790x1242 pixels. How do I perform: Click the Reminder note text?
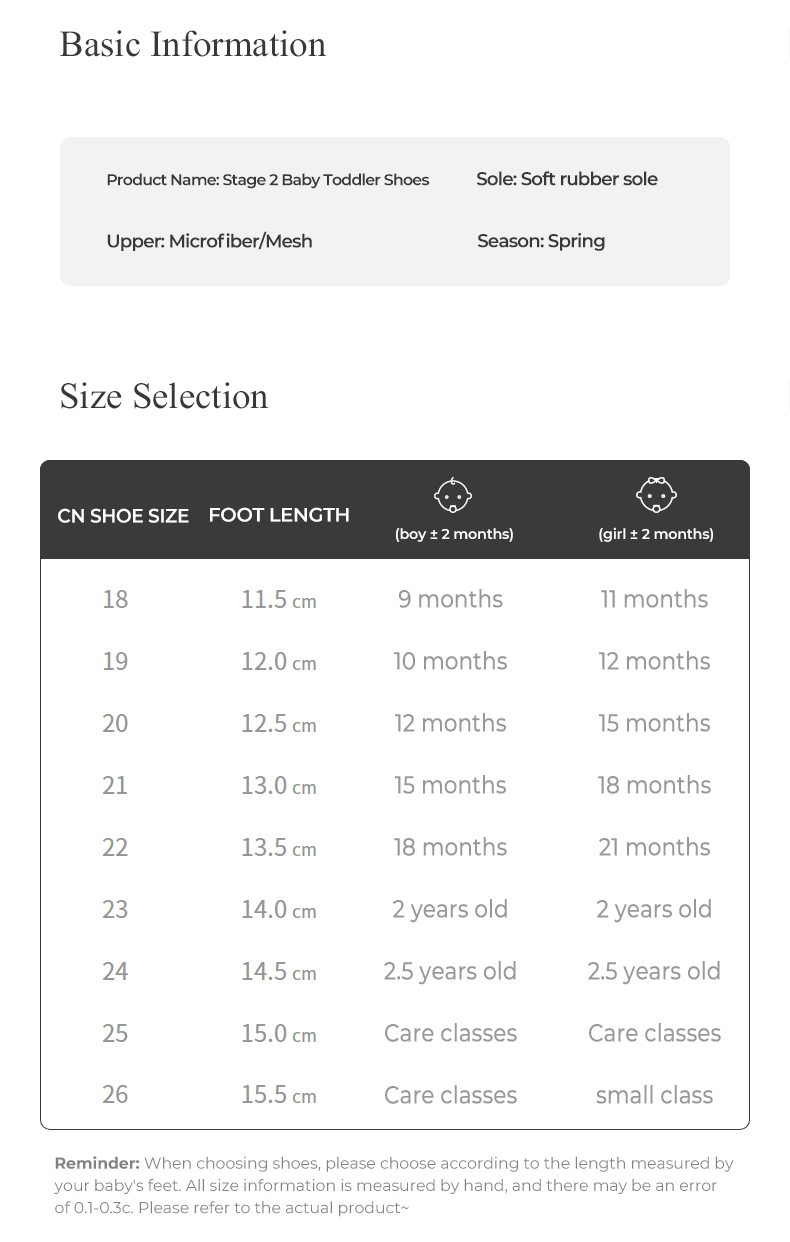[x=394, y=1185]
